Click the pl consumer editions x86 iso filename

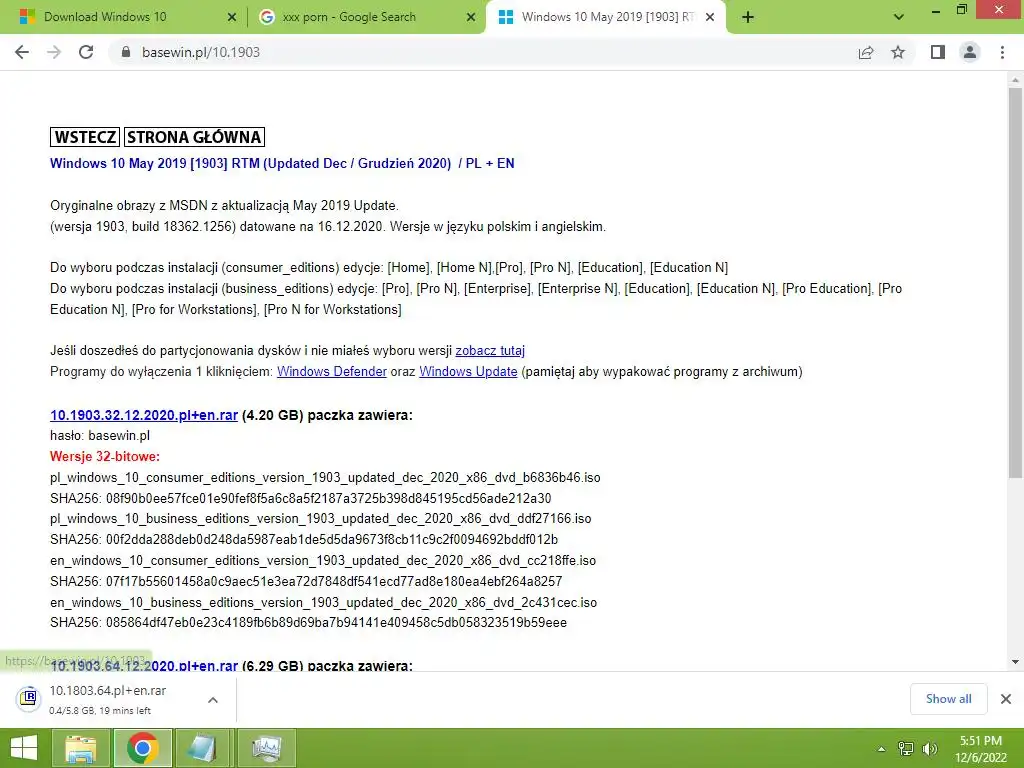point(325,477)
